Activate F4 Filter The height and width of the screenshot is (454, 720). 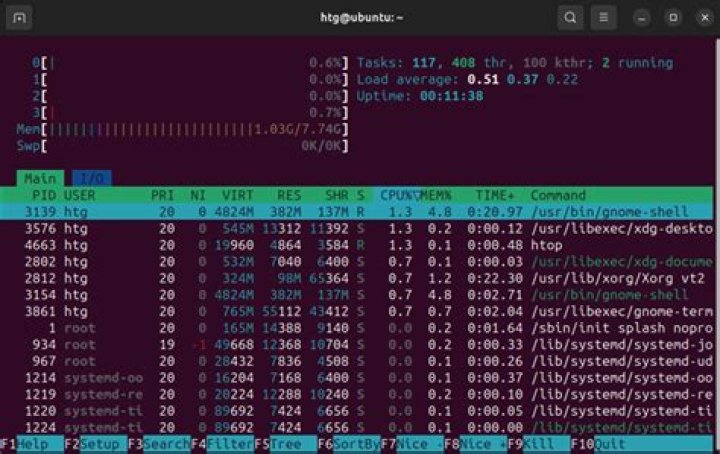coord(222,444)
